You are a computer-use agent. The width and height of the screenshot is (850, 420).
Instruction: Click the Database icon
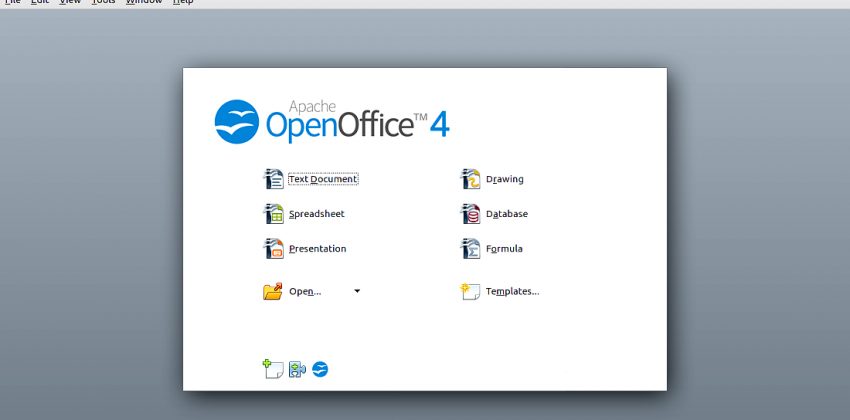470,214
